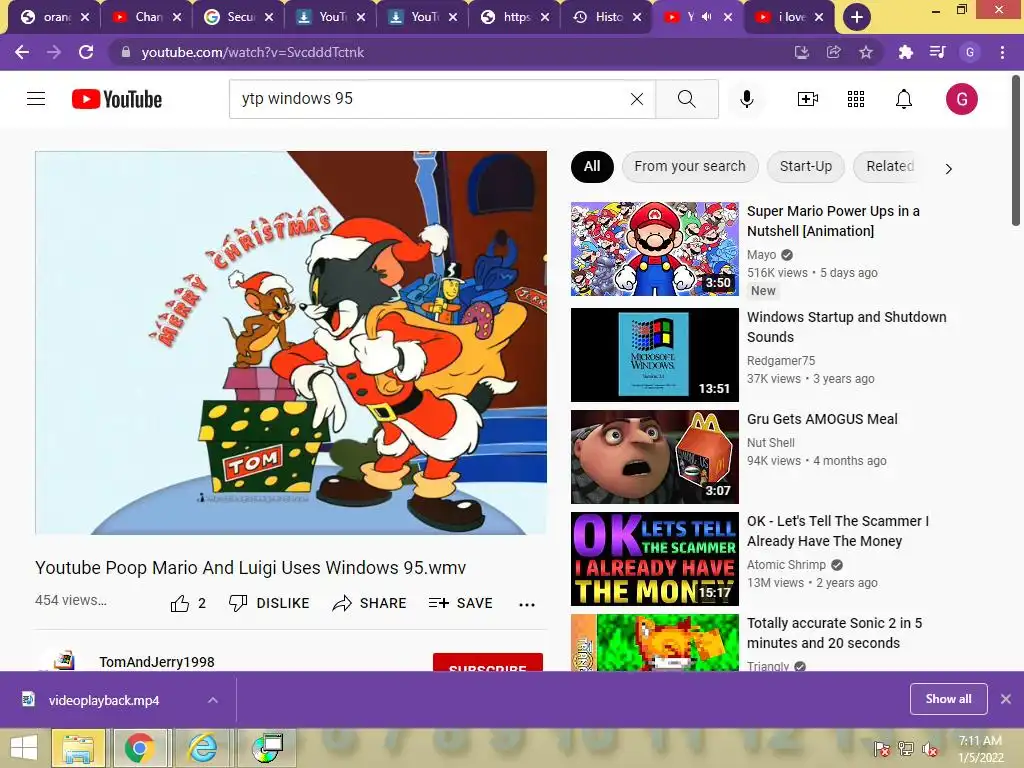Screen dimensions: 1024x768
Task: Switch to the 'Chan' YouTube tab
Action: [x=146, y=17]
